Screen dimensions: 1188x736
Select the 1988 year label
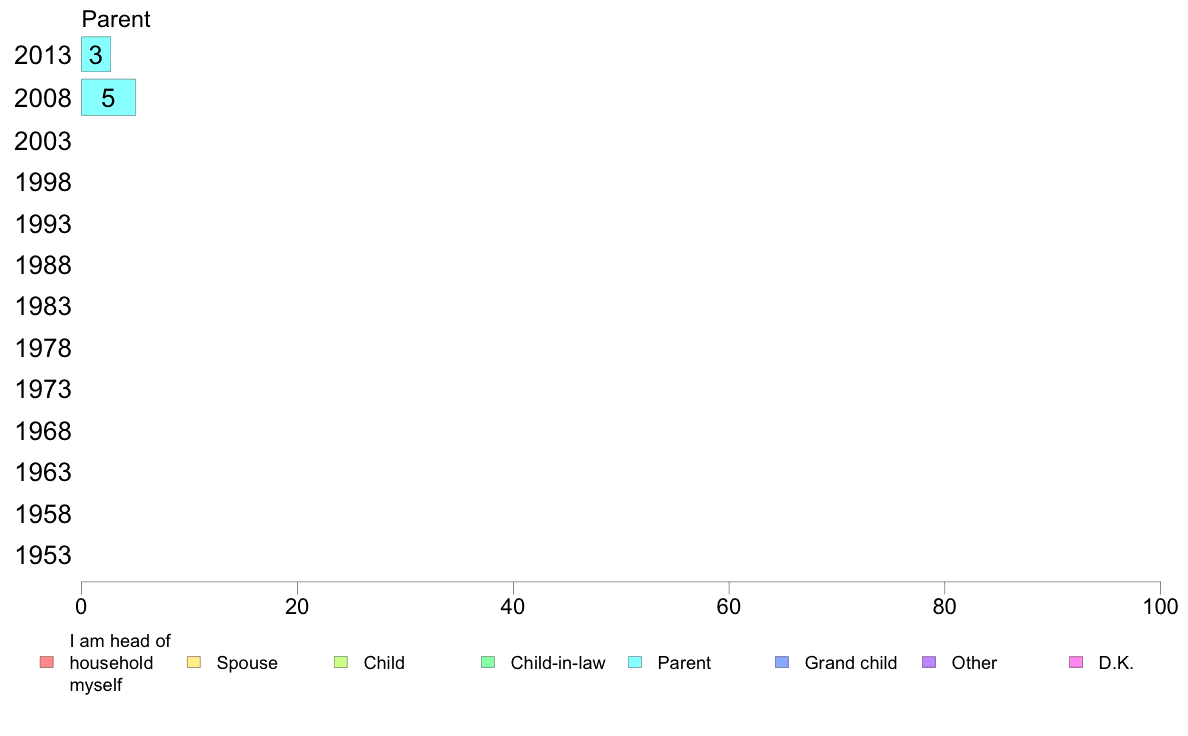pyautogui.click(x=43, y=265)
